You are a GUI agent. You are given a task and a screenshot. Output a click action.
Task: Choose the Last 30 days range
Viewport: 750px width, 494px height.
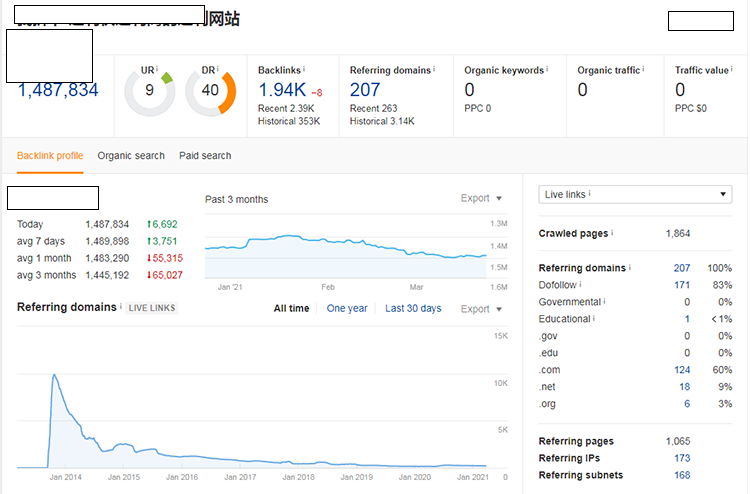coord(413,308)
